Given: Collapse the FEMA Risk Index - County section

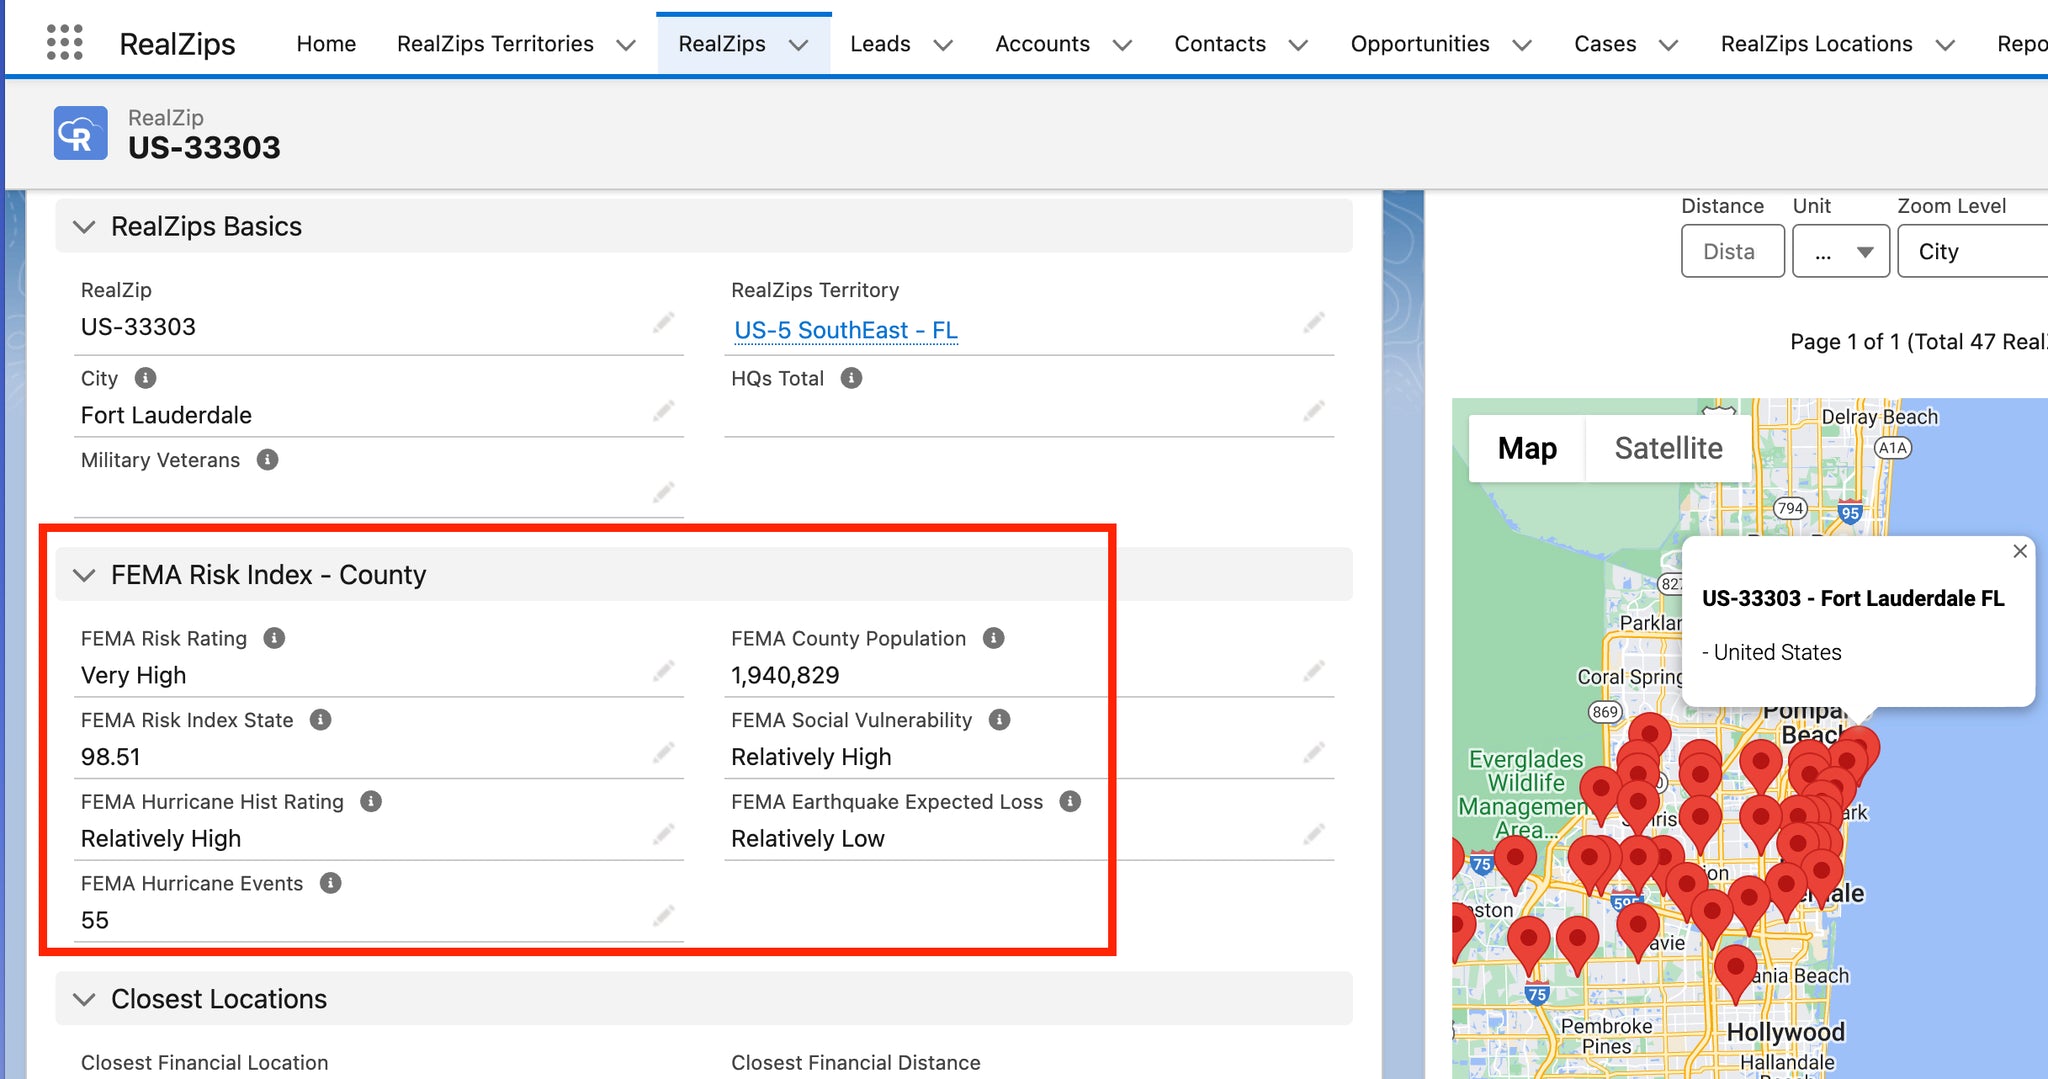Looking at the screenshot, I should coord(84,575).
